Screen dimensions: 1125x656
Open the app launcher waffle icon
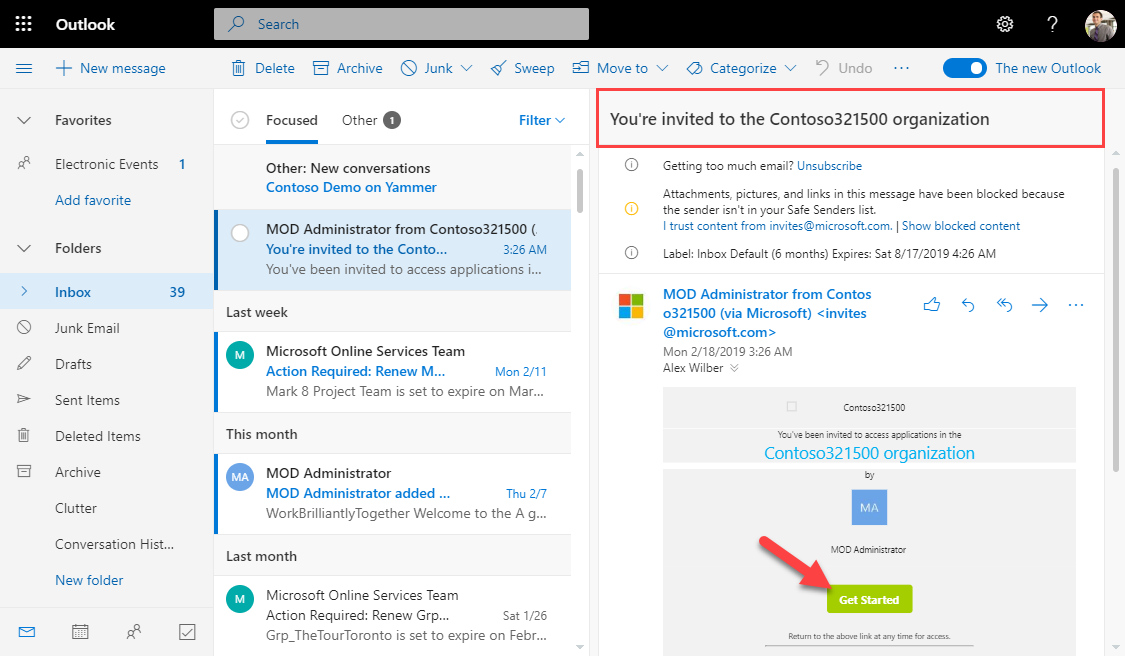coord(24,24)
